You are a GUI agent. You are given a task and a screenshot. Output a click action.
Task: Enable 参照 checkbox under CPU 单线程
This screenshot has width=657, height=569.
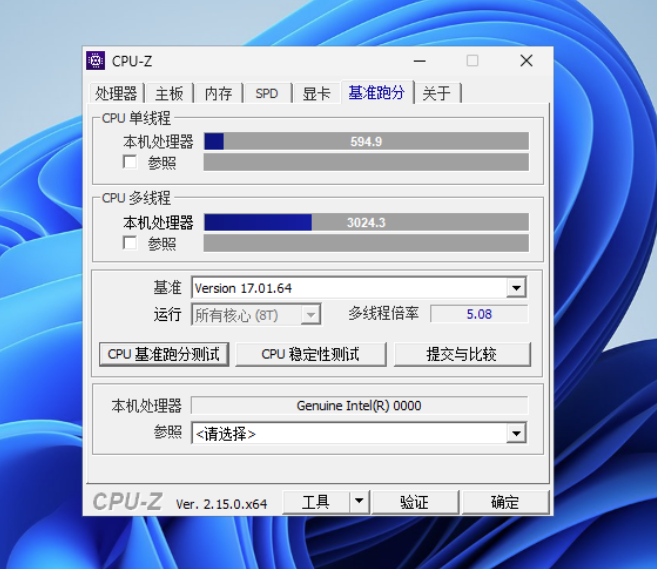130,162
